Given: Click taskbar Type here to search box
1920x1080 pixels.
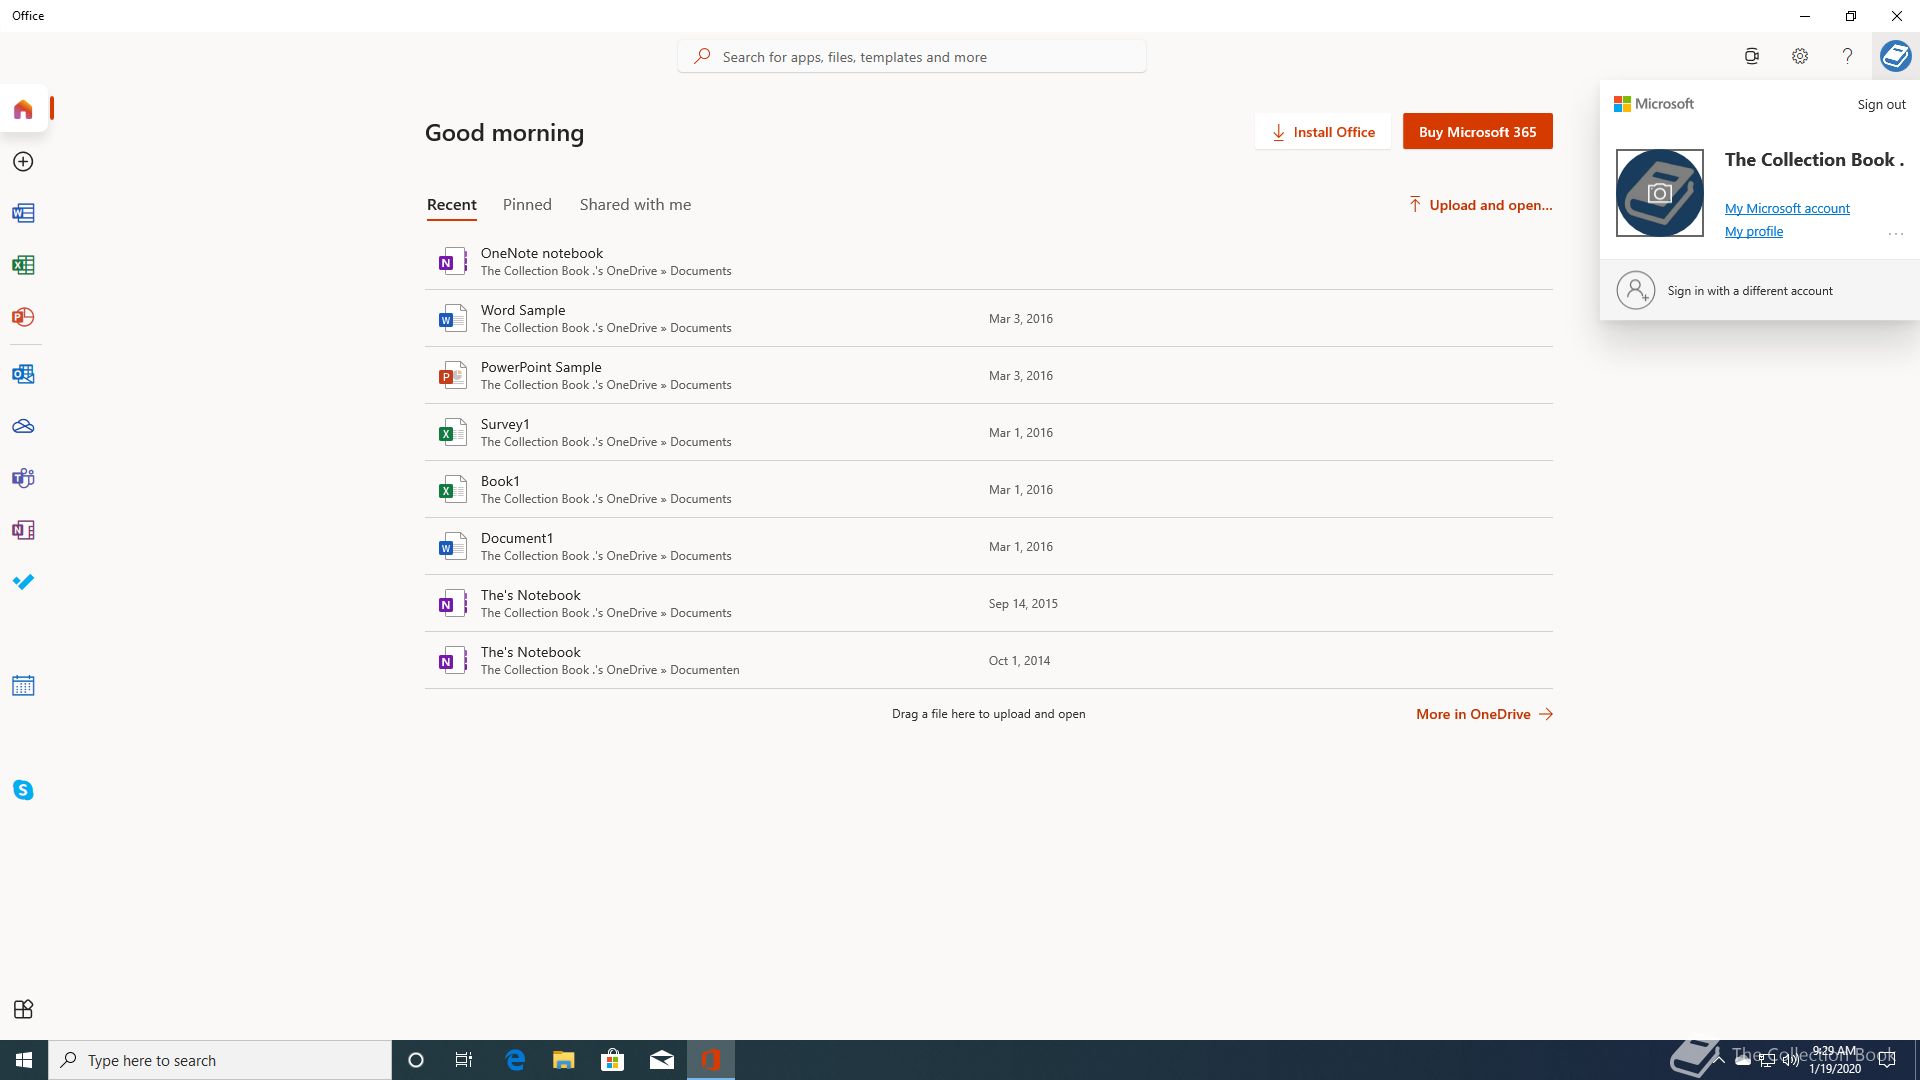Looking at the screenshot, I should 220,1060.
